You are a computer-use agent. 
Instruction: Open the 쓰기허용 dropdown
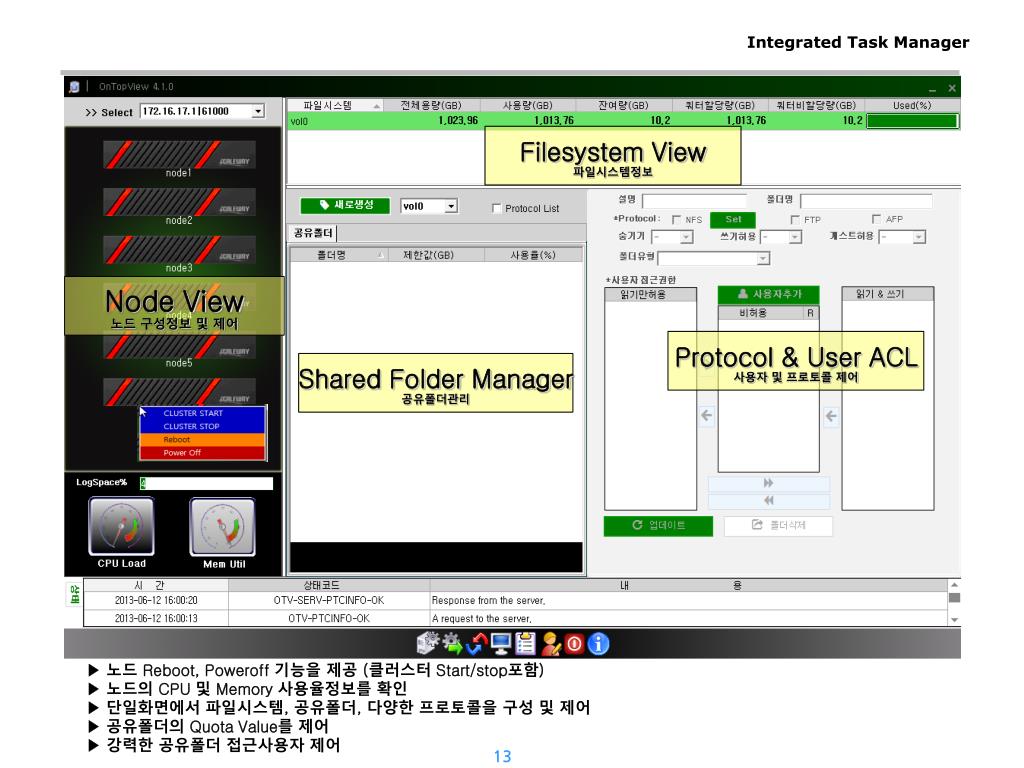coord(795,237)
